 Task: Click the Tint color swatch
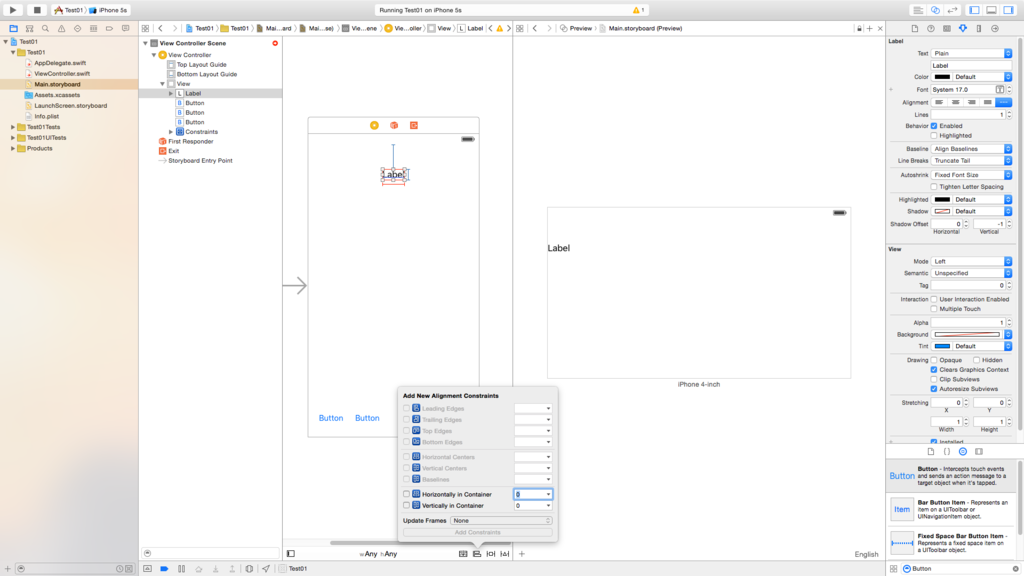click(942, 346)
